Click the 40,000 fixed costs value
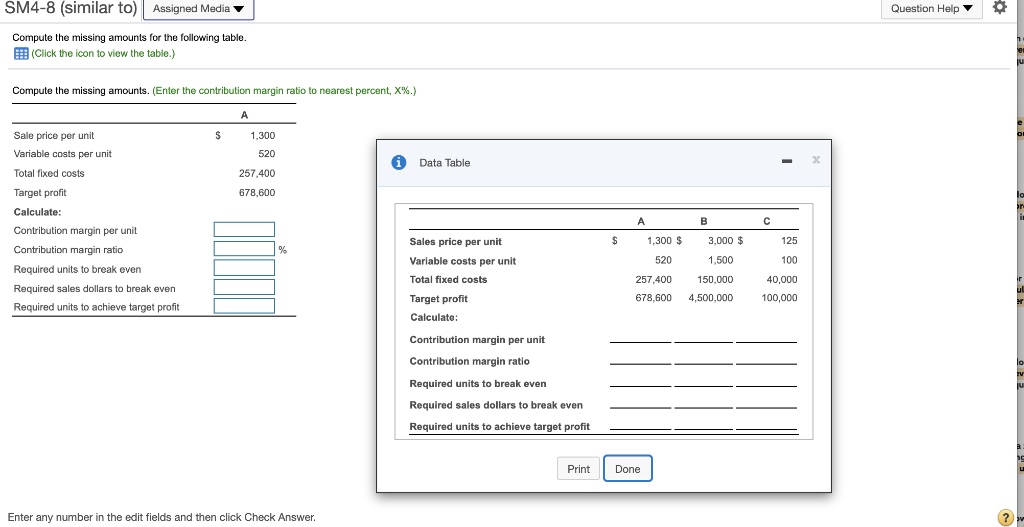 [x=782, y=279]
